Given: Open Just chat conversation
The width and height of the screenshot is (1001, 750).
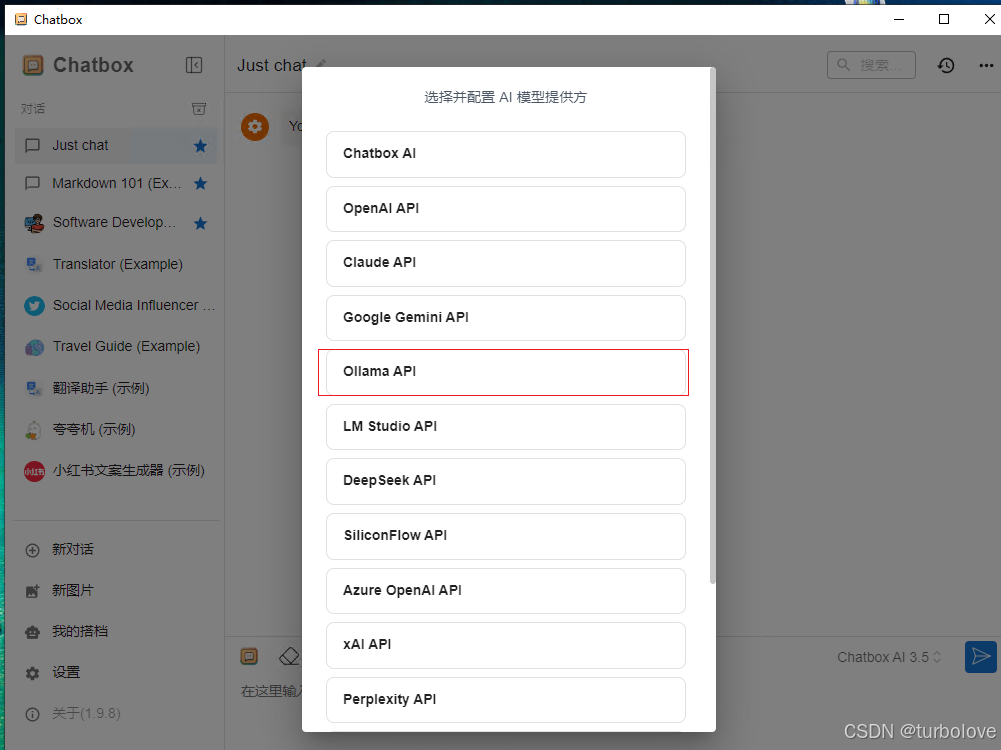Looking at the screenshot, I should [116, 146].
